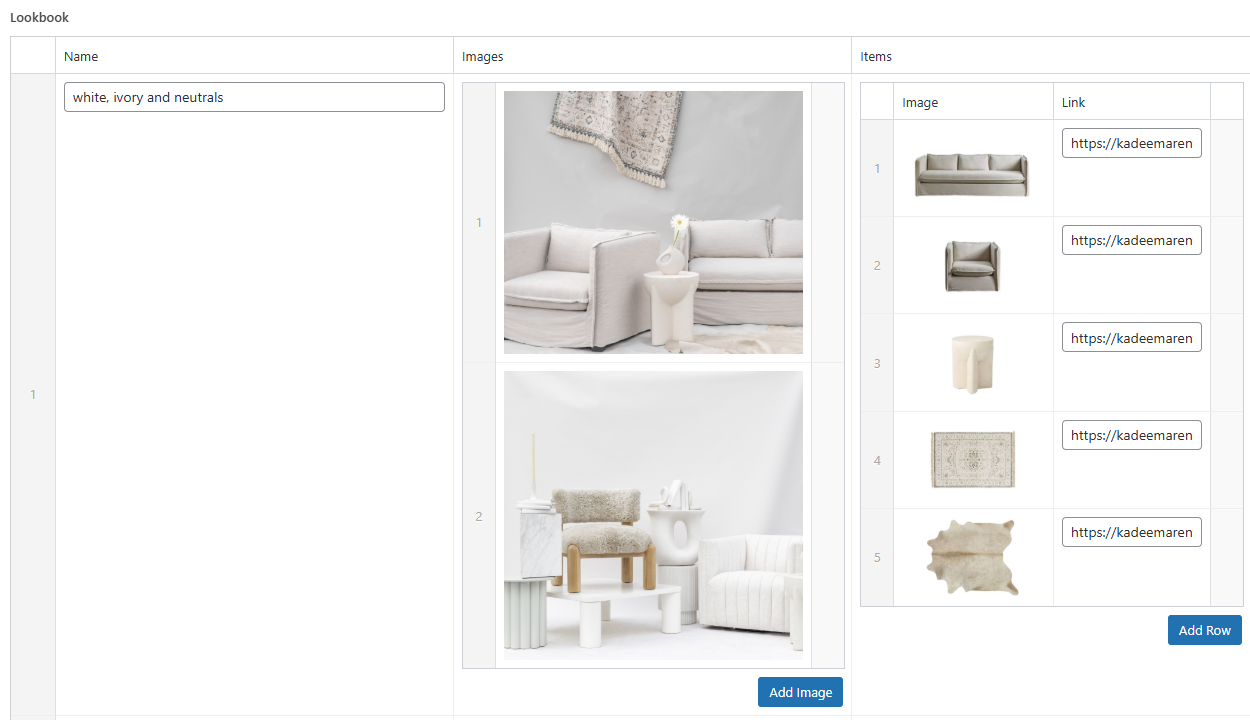Click the Add Image button

[800, 693]
